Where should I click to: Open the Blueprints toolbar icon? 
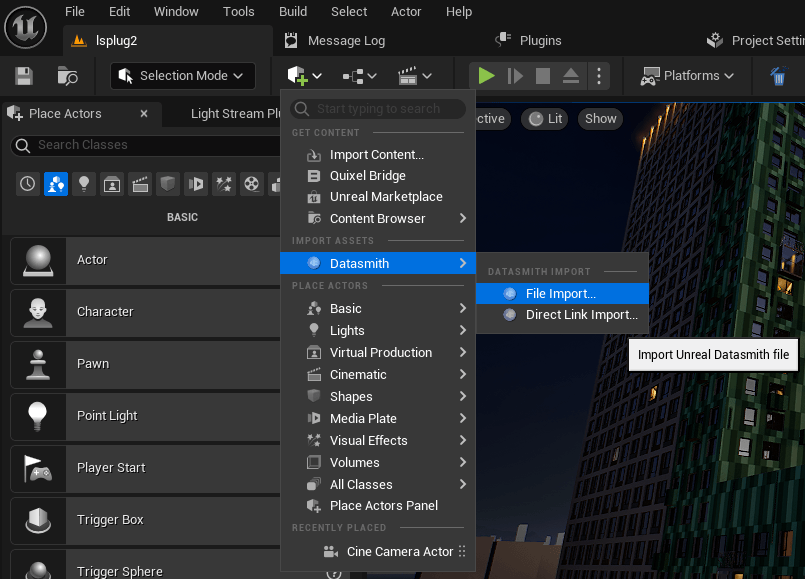click(x=353, y=76)
